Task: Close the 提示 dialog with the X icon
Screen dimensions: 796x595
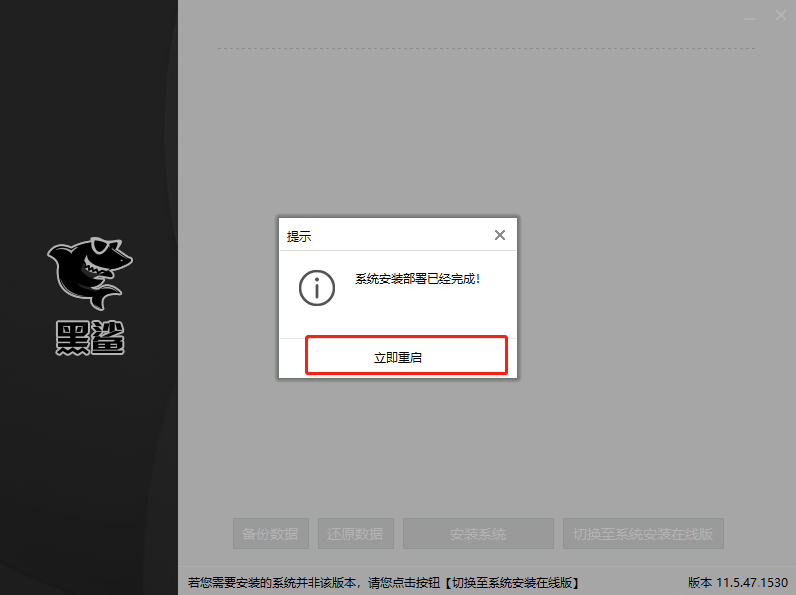Action: [x=500, y=235]
